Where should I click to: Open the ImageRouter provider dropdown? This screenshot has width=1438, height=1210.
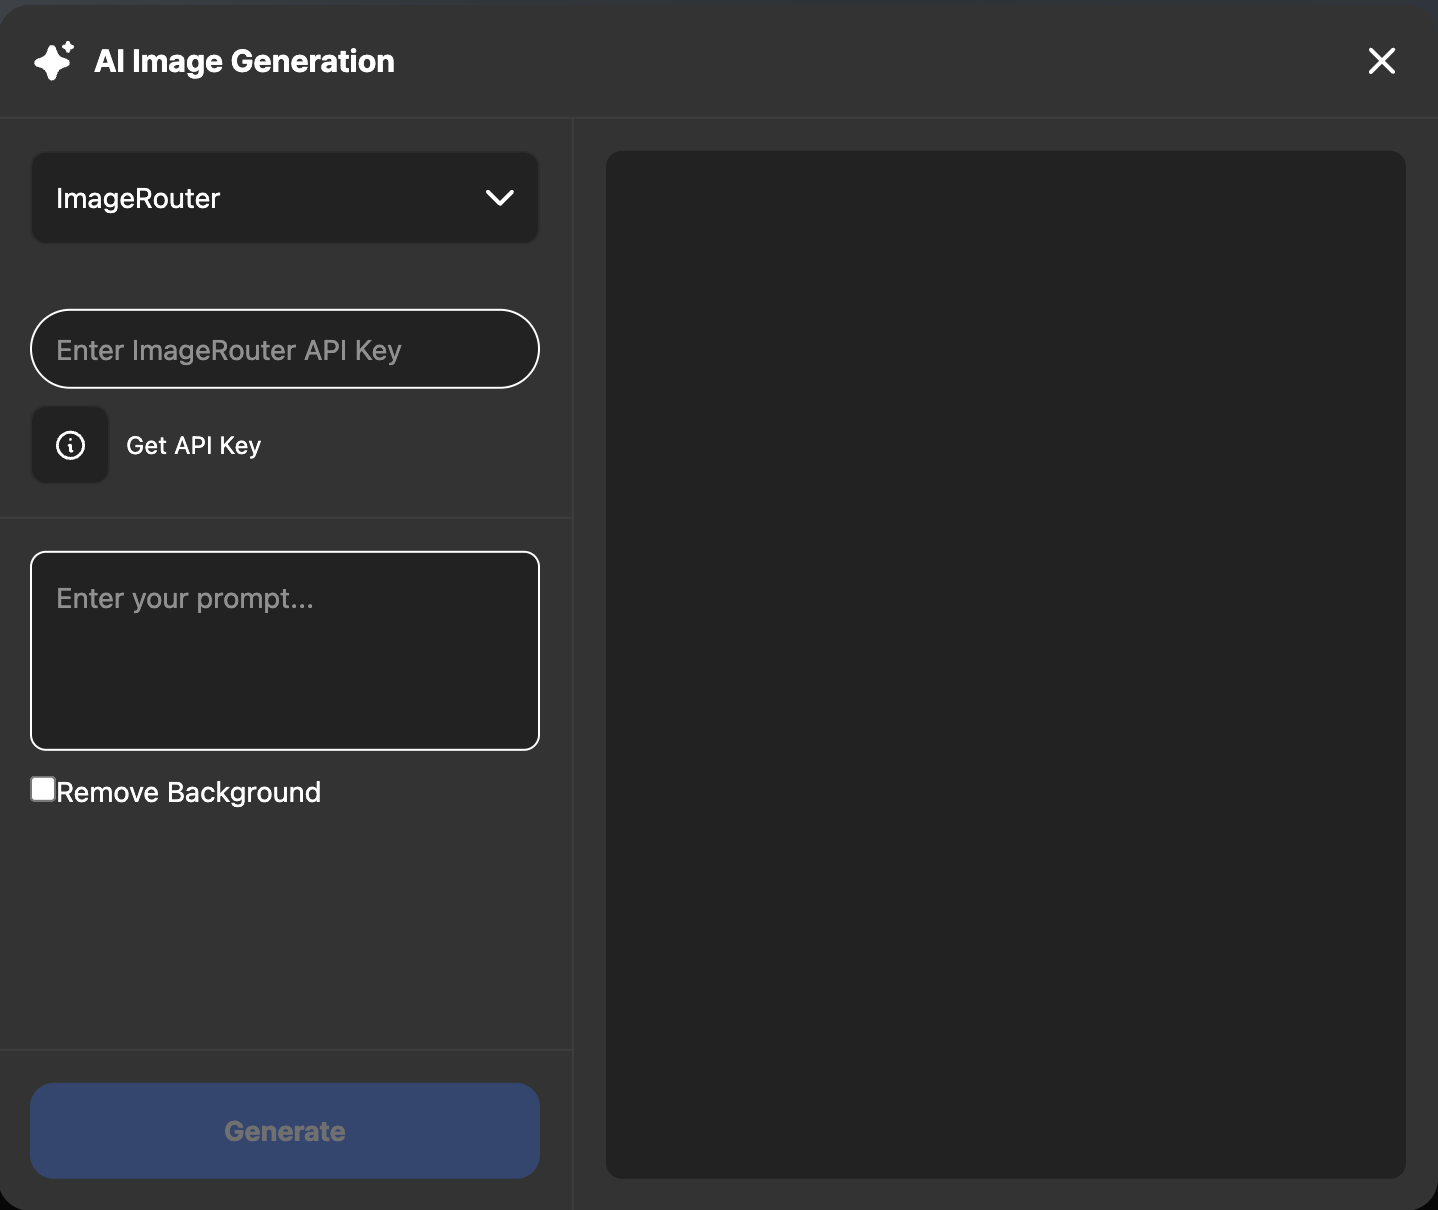point(285,198)
